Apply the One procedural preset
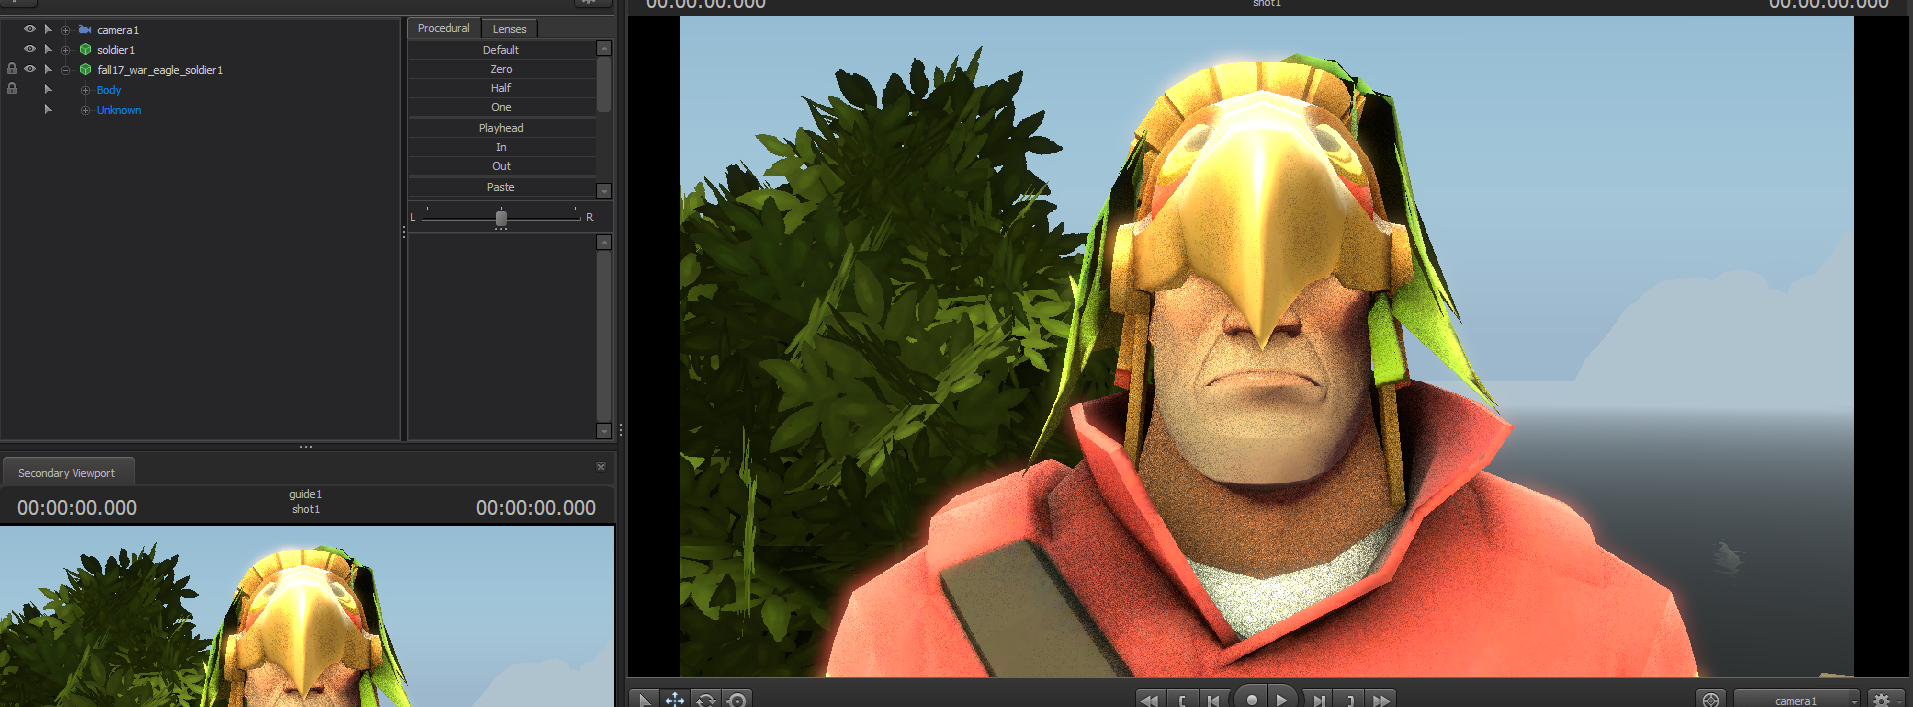The image size is (1913, 707). tap(501, 107)
